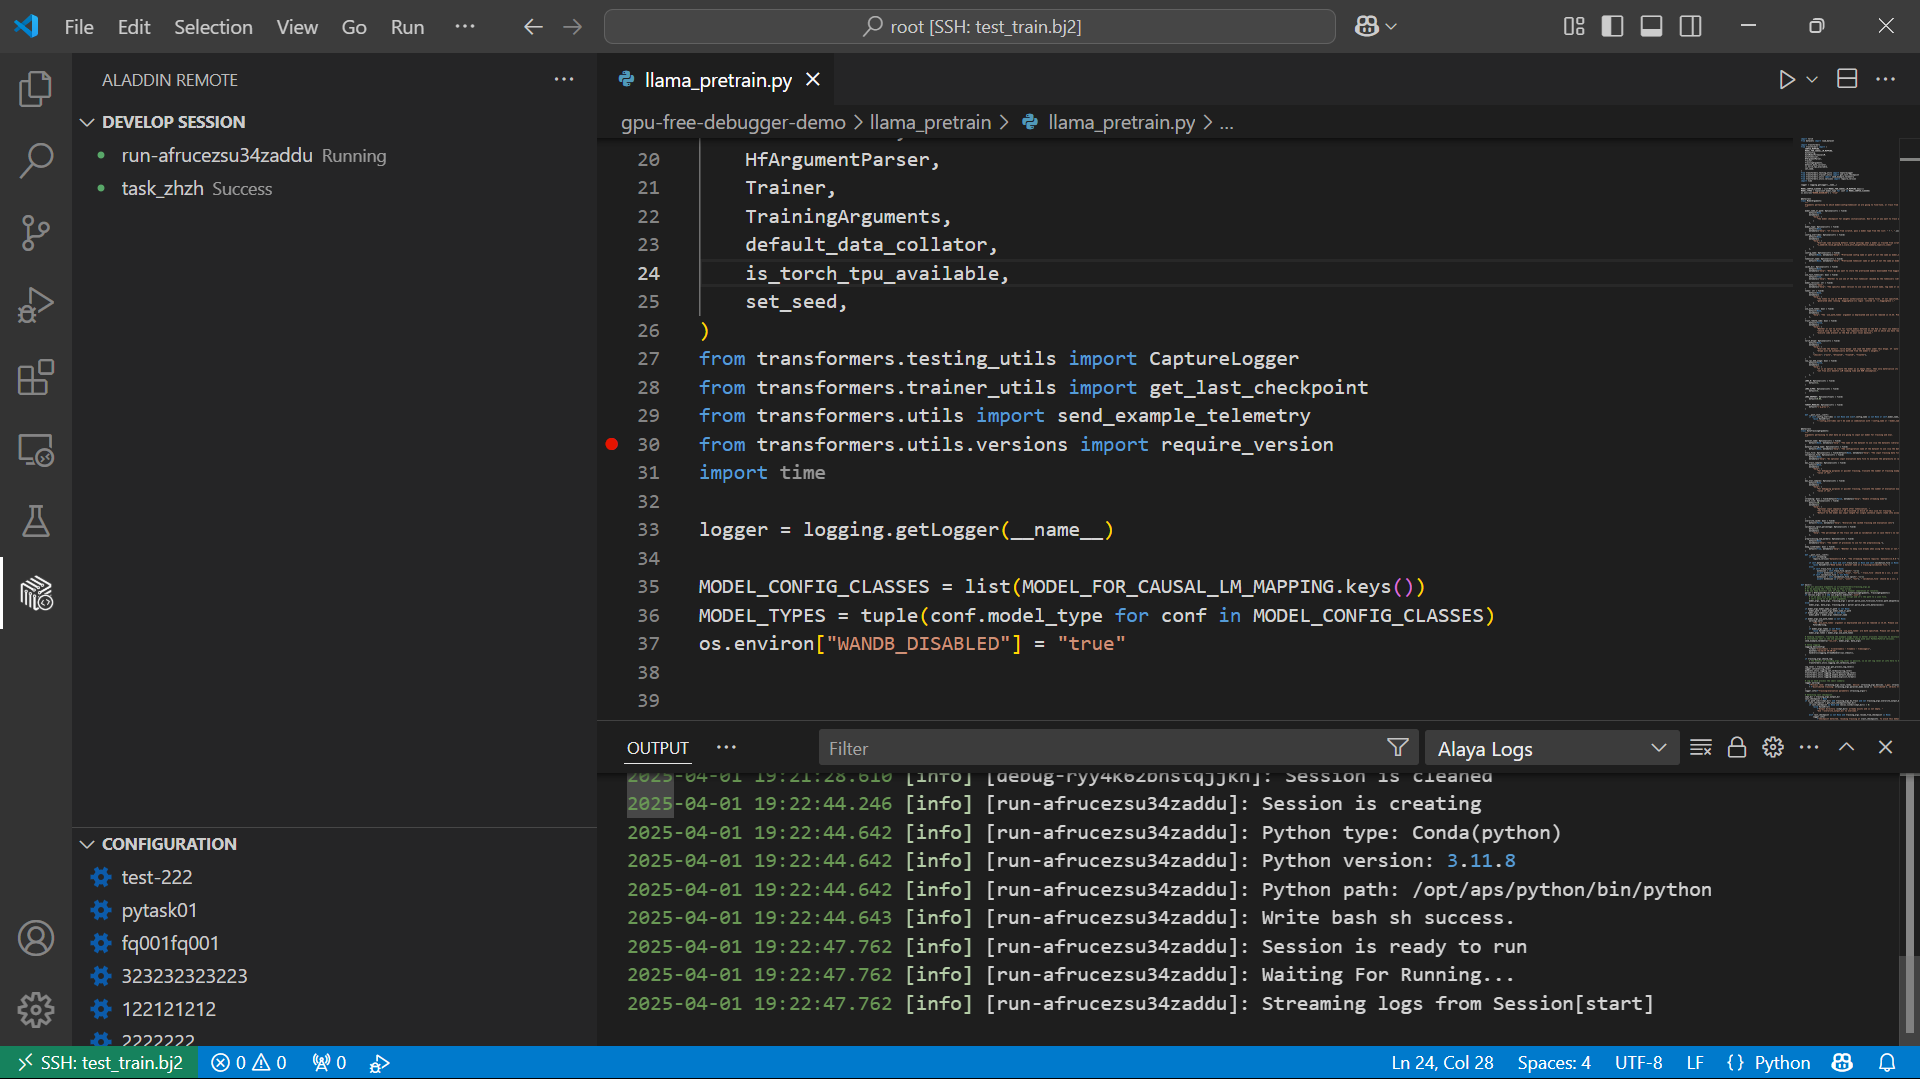
Task: Open Run and Debug view
Action: (x=36, y=305)
